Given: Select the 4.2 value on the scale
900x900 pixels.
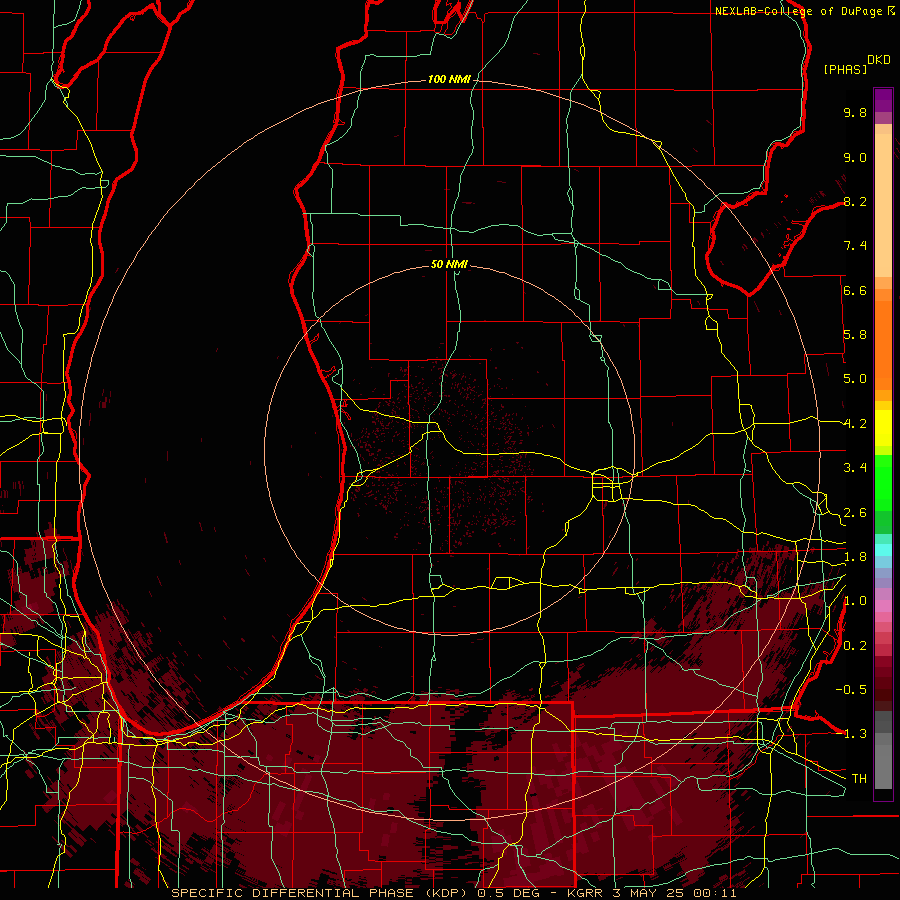Looking at the screenshot, I should point(855,424).
